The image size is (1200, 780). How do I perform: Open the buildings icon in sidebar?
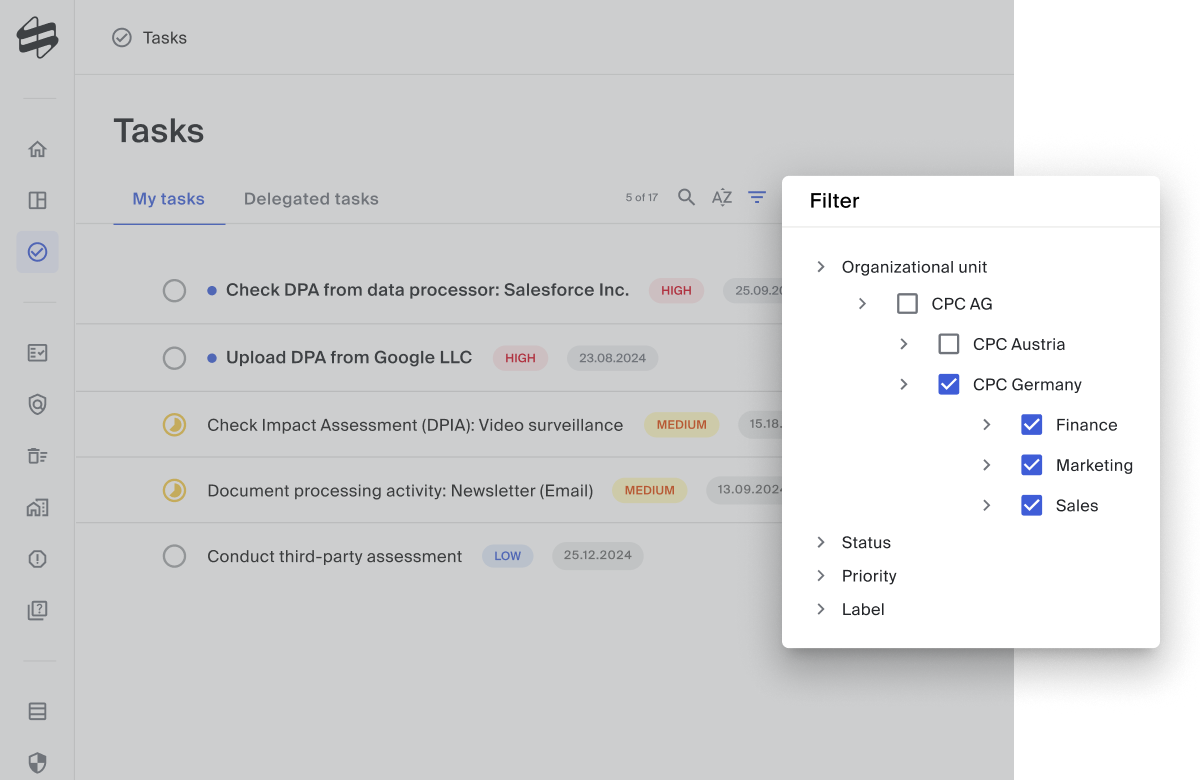pos(37,507)
